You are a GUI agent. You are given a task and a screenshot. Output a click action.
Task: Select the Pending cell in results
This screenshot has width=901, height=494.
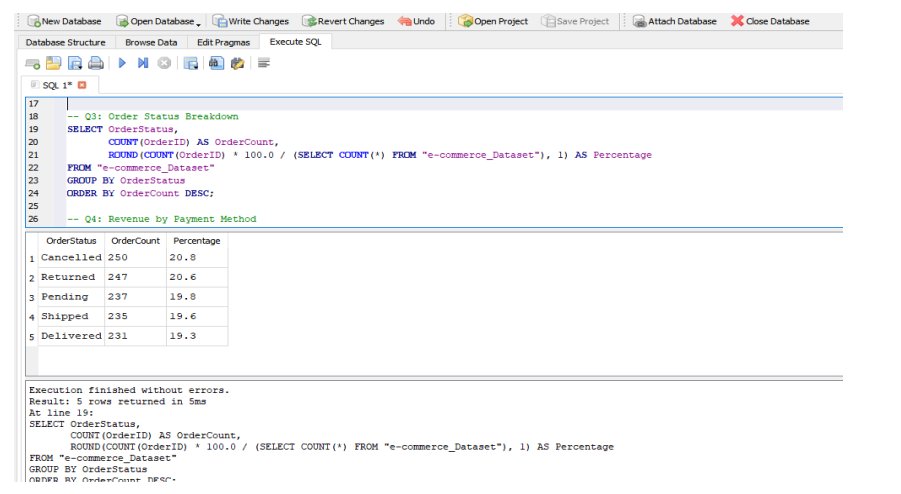[71, 297]
